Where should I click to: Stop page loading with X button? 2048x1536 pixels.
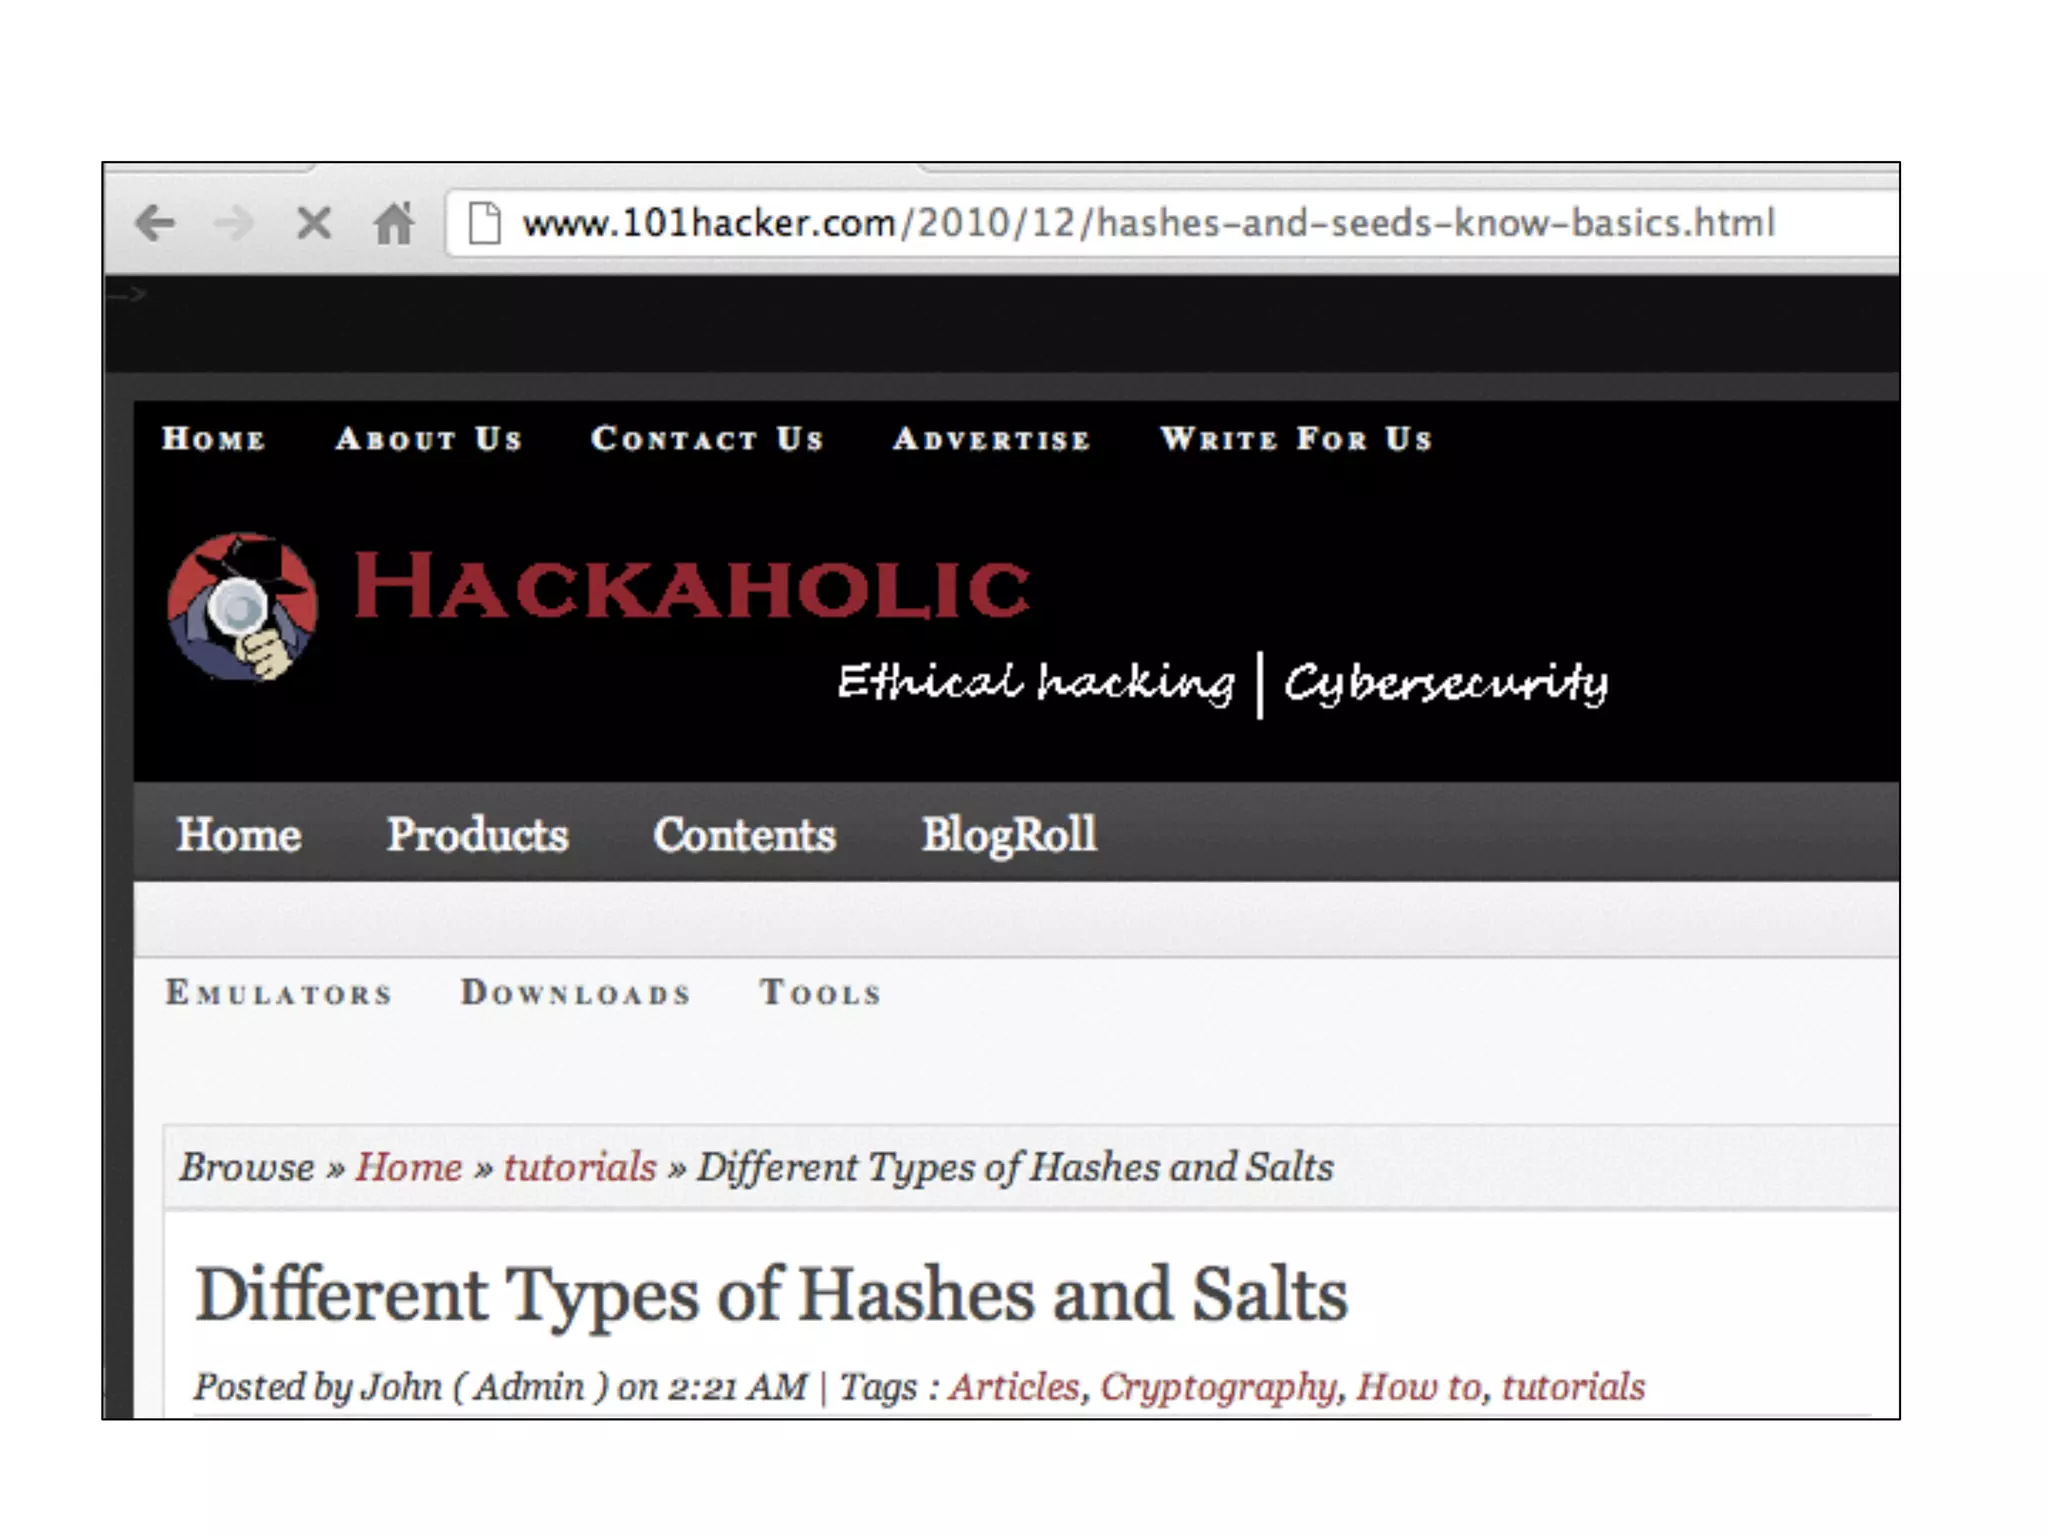click(314, 223)
